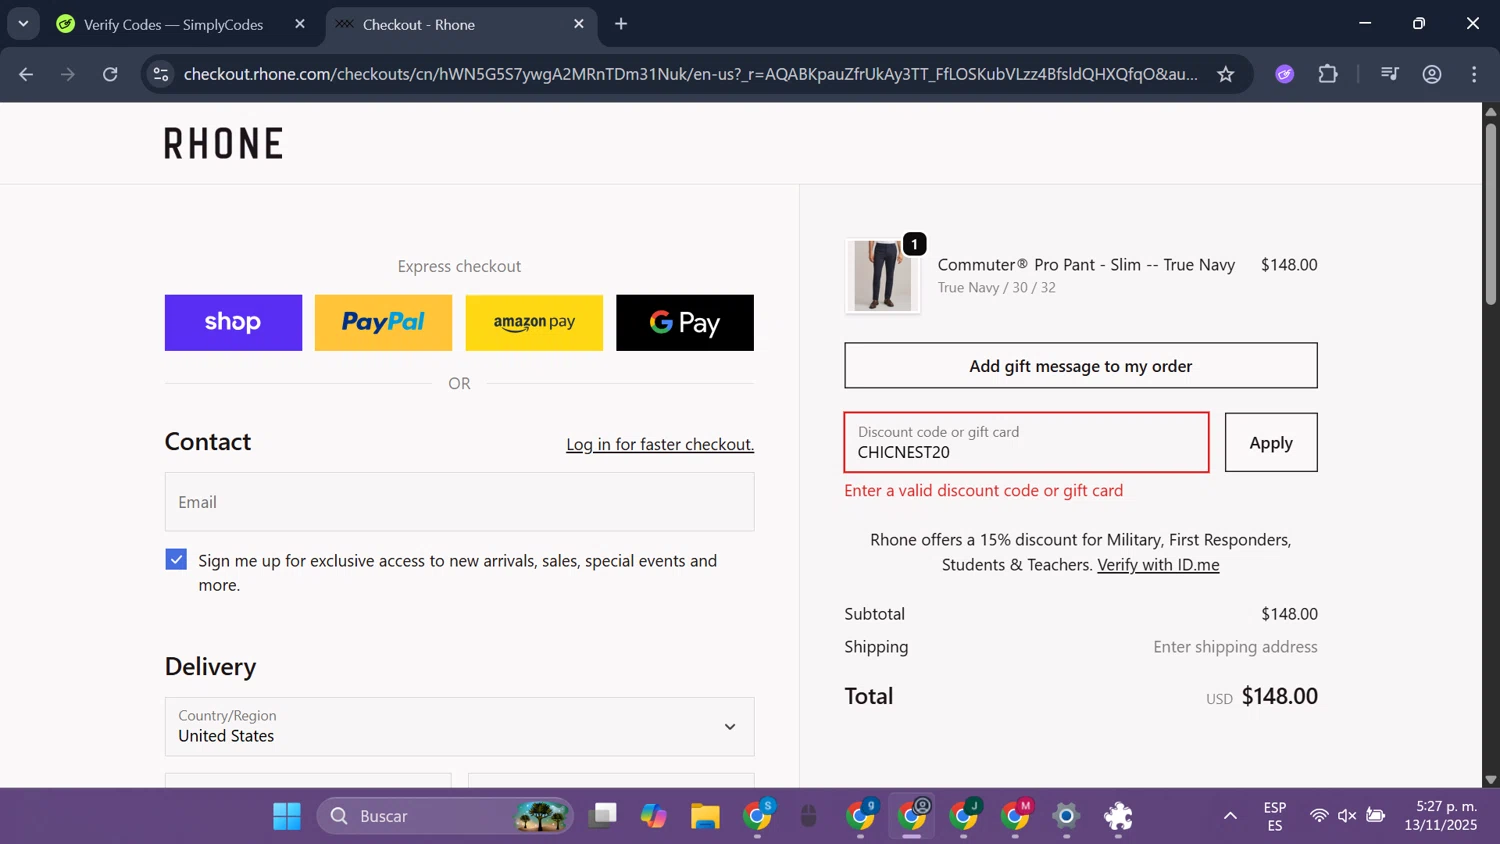
Task: Click the RHONE logo
Action: click(224, 144)
